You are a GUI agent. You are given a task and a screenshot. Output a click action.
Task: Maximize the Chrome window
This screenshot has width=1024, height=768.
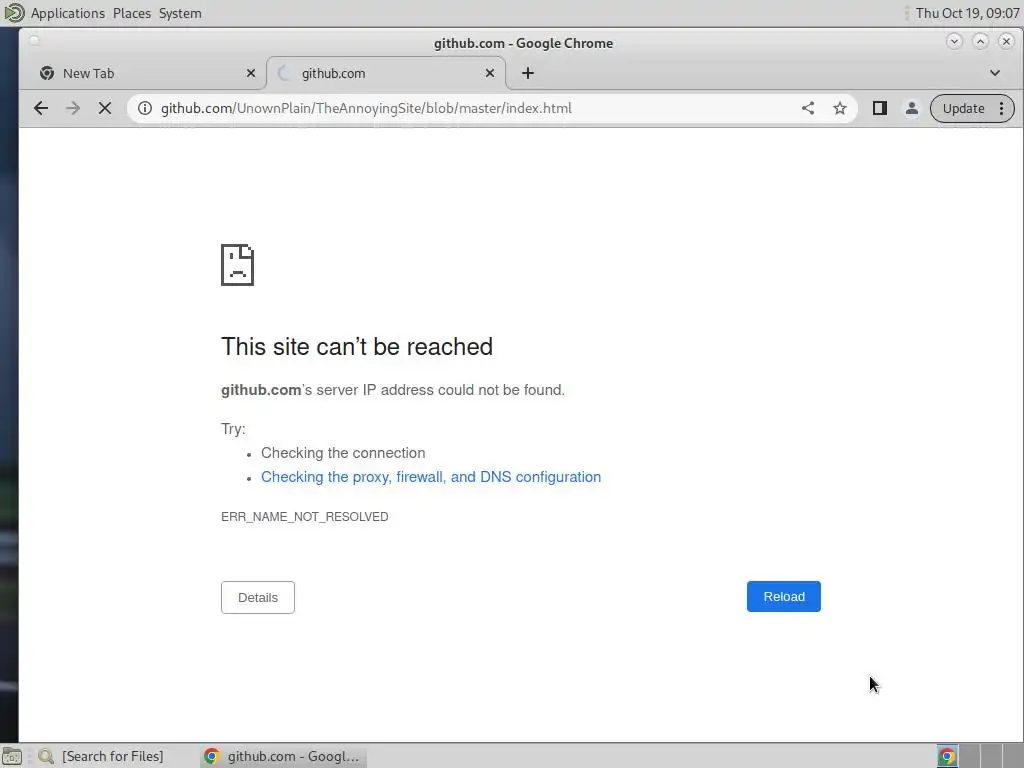point(980,41)
